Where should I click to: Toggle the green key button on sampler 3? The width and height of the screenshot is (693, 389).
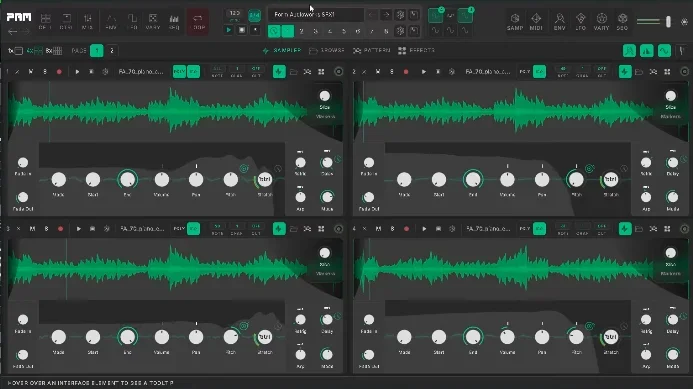point(193,229)
